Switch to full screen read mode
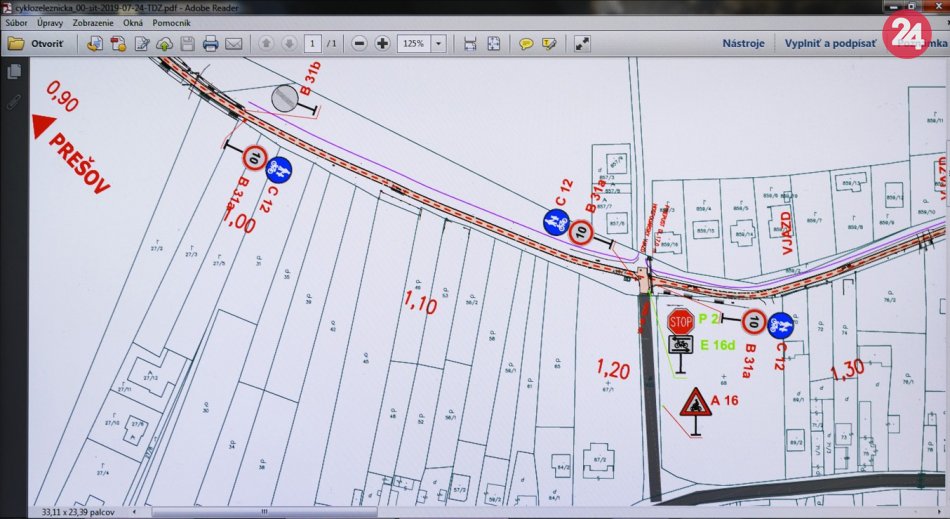 (582, 44)
